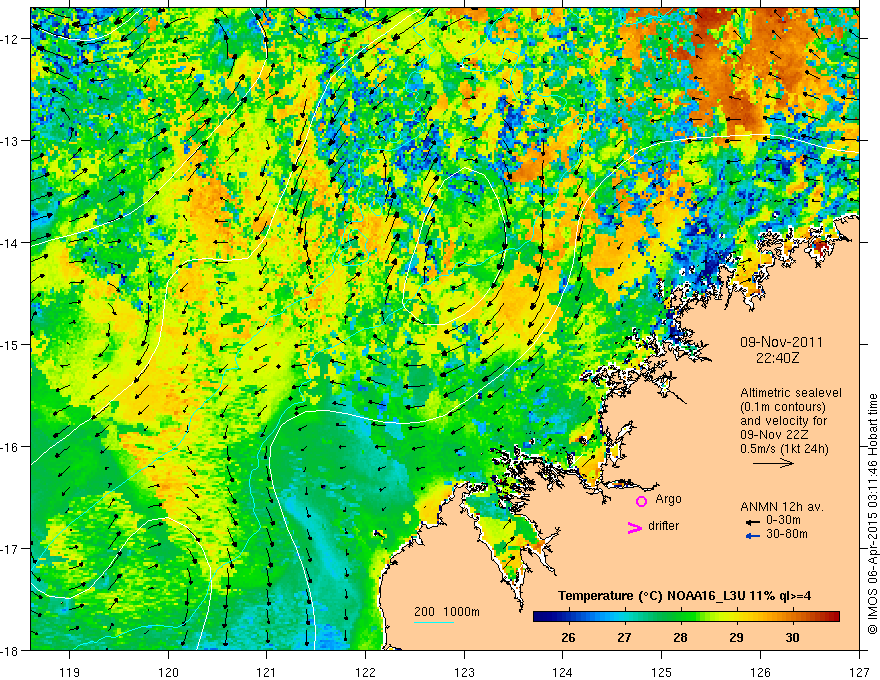This screenshot has width=880, height=680.
Task: Click the 0.5m/s velocity scale arrow
Action: coord(773,463)
